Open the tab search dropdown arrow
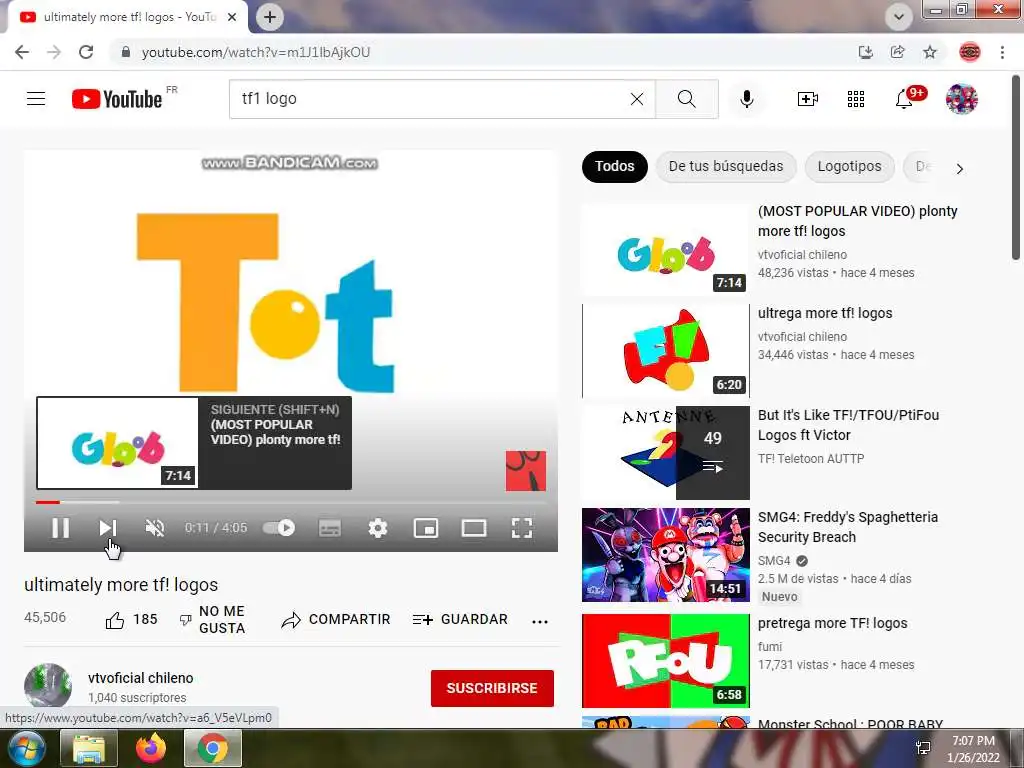This screenshot has height=768, width=1024. (x=899, y=17)
